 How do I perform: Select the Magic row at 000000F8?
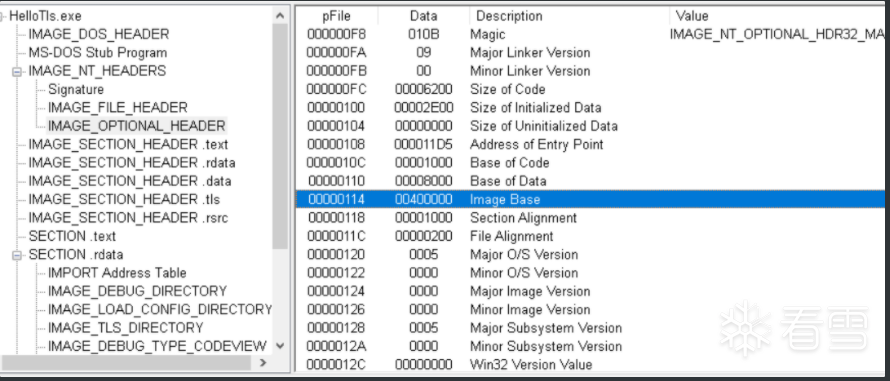click(x=590, y=34)
